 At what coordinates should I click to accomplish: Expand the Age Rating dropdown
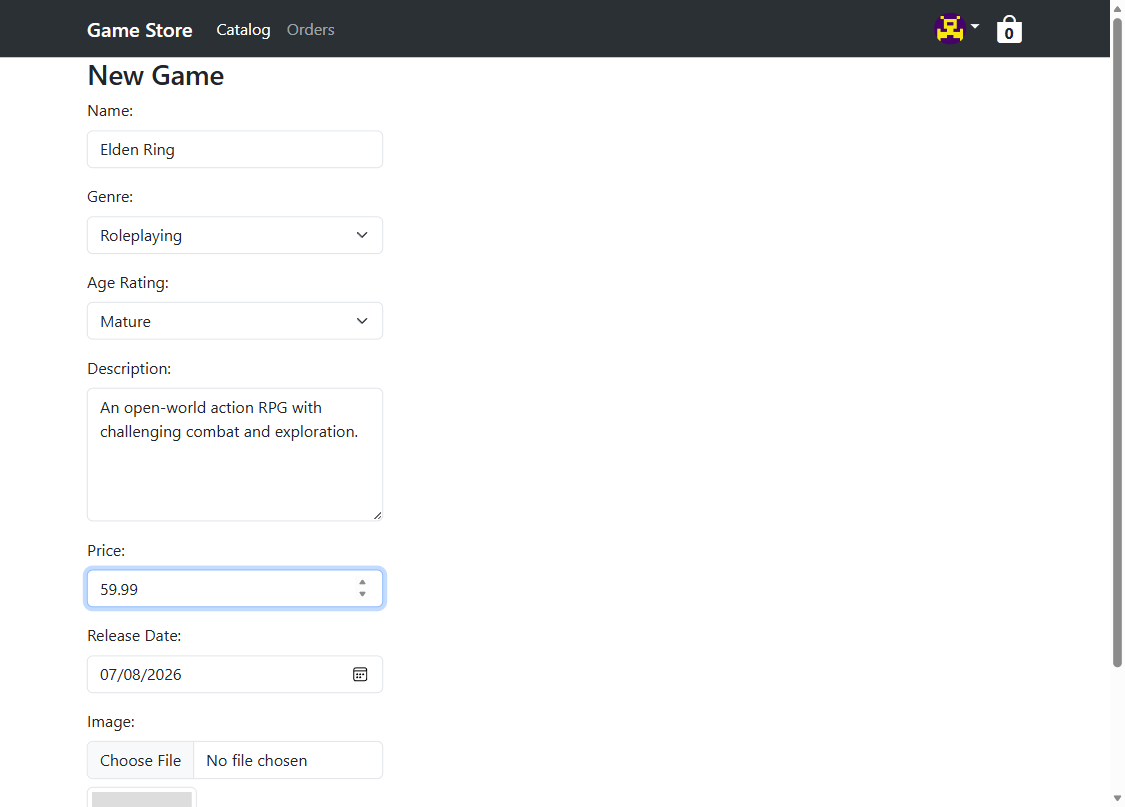tap(235, 321)
